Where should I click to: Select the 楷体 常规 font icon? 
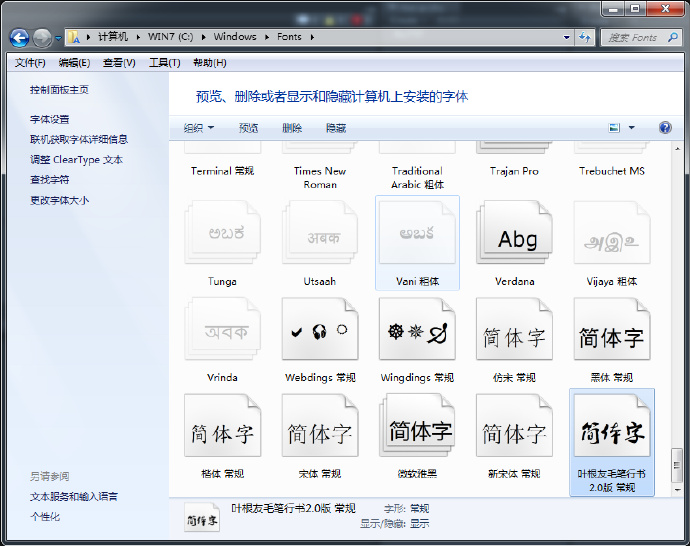click(223, 425)
